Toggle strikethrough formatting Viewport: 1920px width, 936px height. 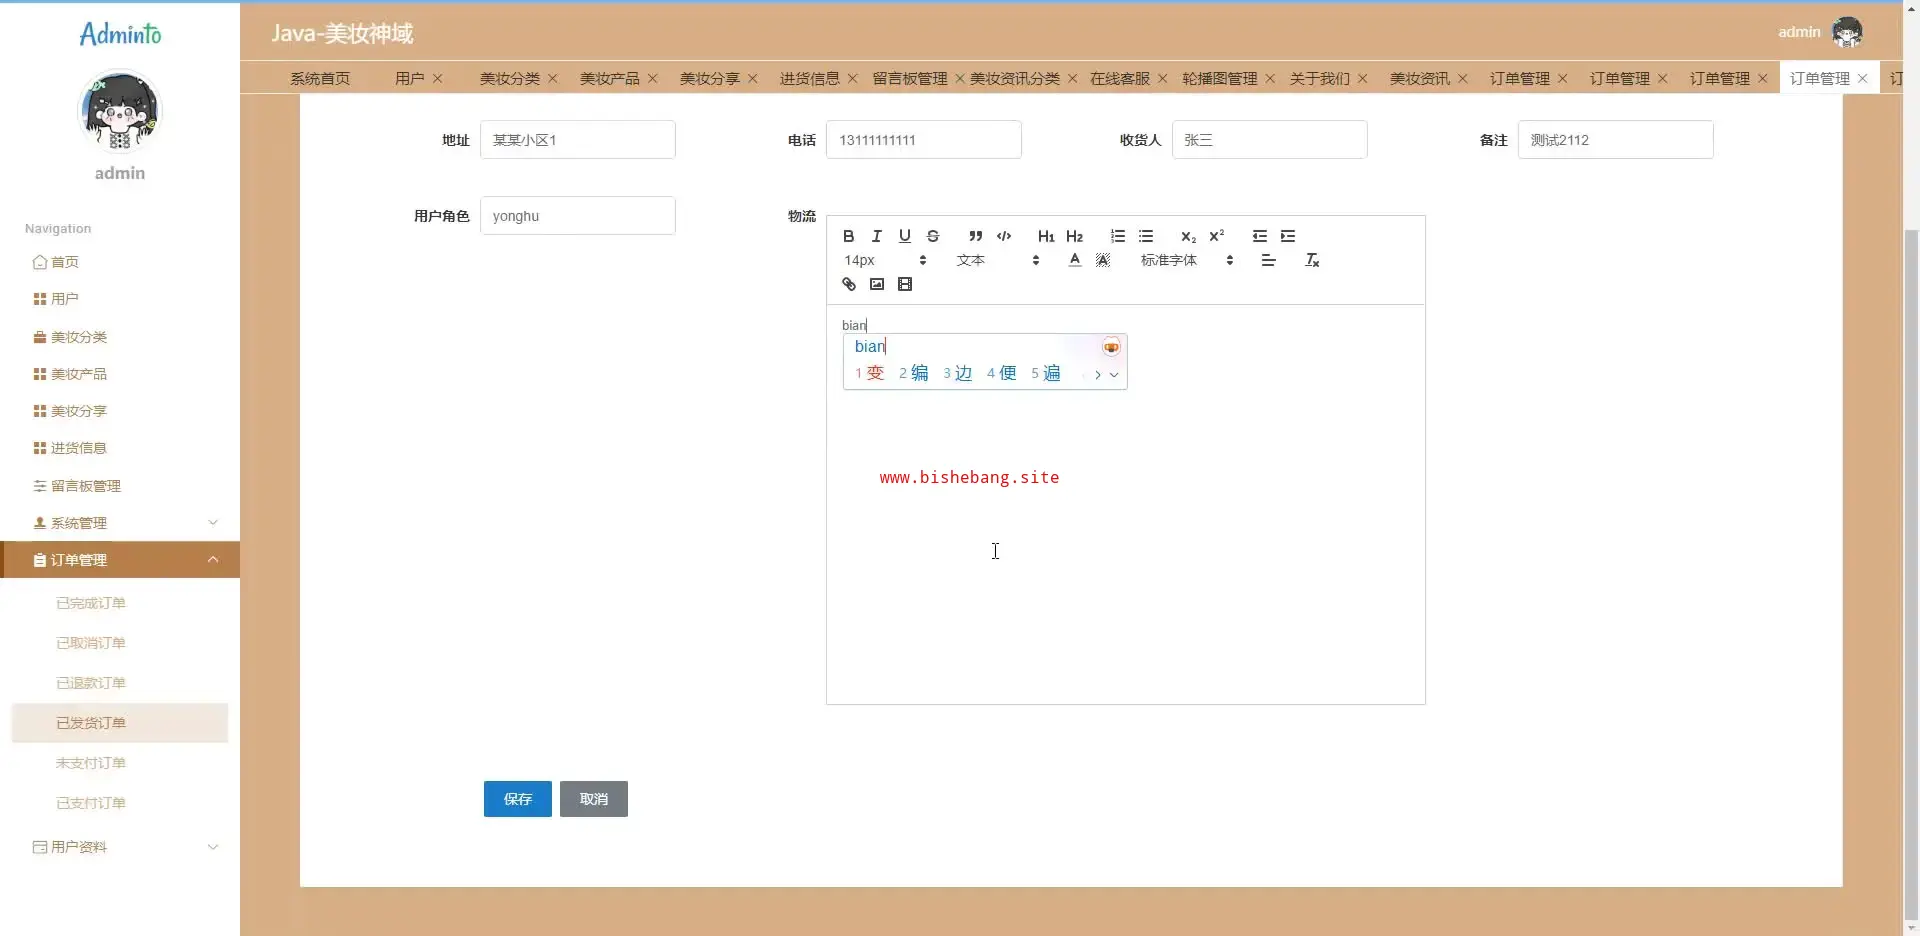933,236
